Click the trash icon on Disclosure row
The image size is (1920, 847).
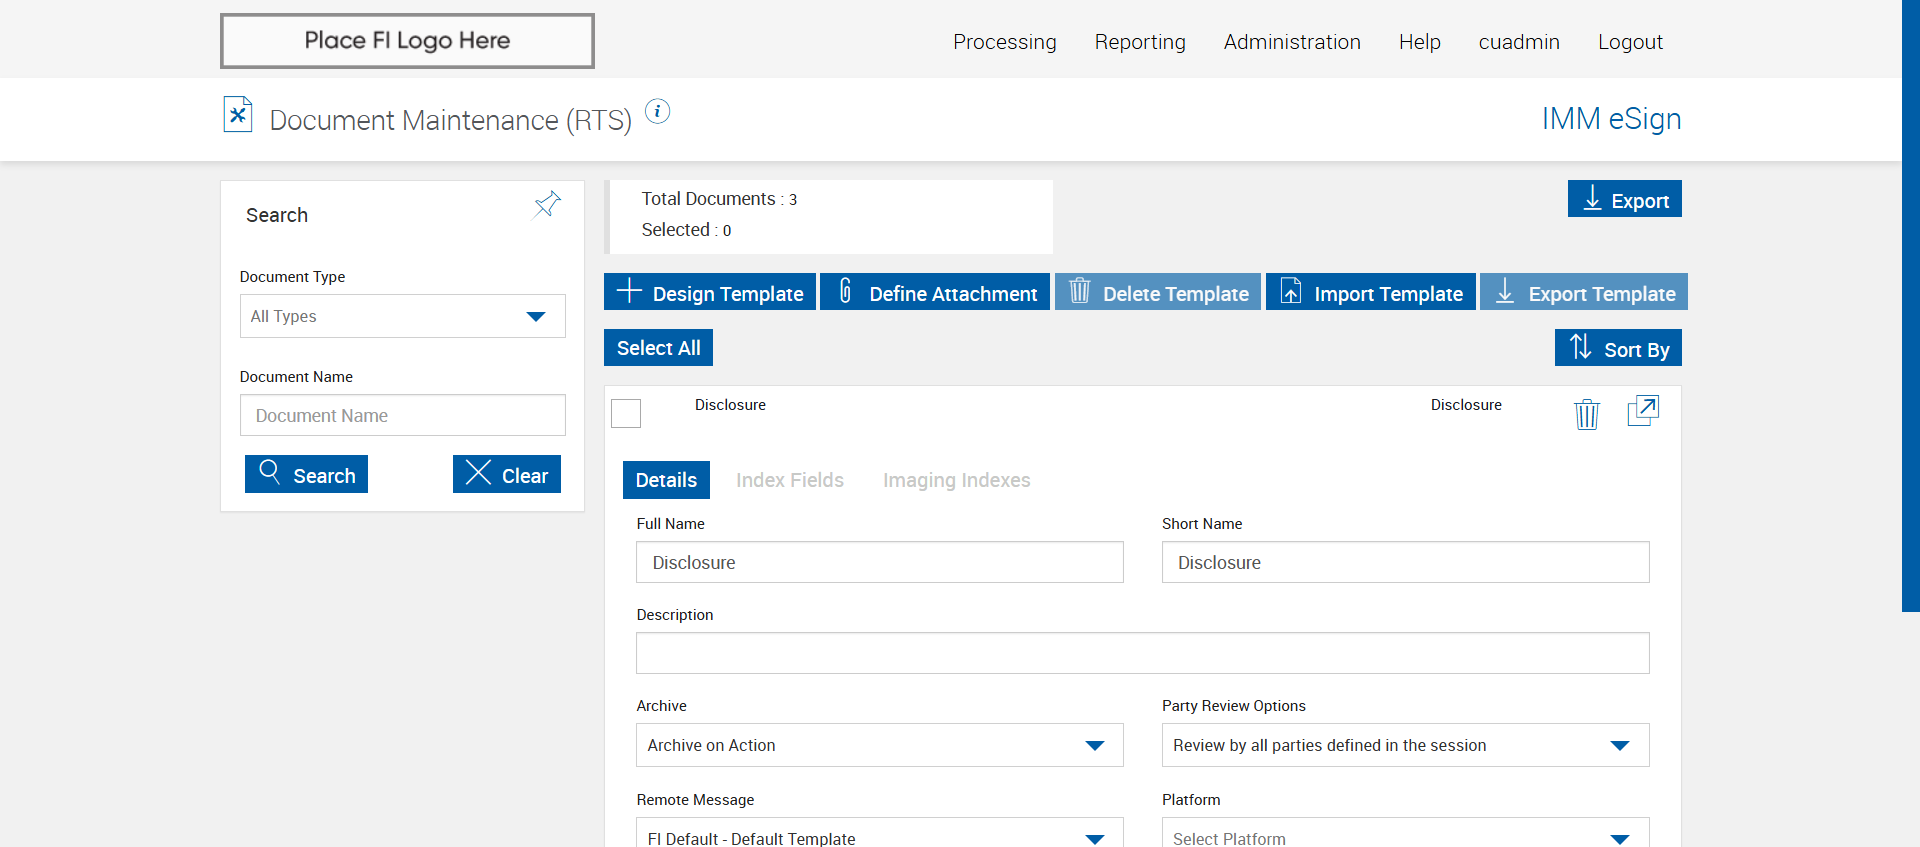coord(1586,413)
